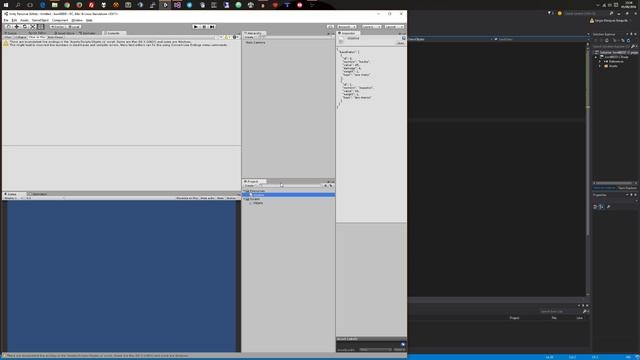Open the Edit menu in Unity
The height and width of the screenshot is (360, 640).
tap(14, 20)
